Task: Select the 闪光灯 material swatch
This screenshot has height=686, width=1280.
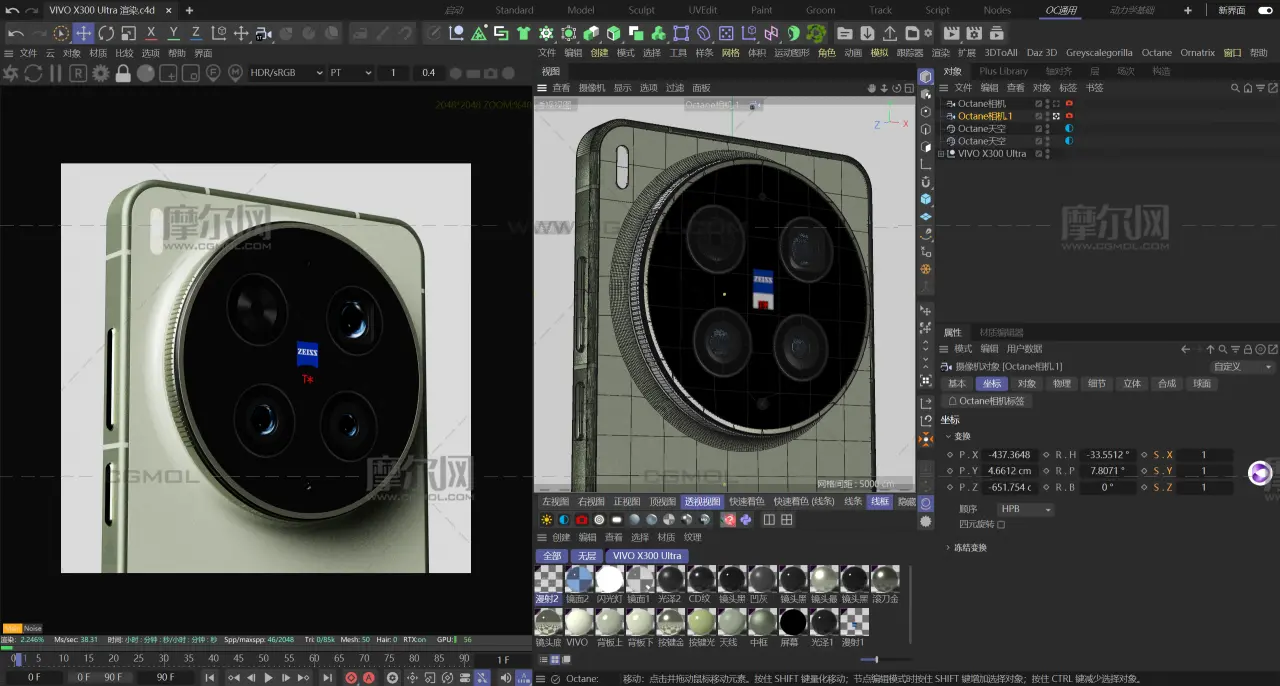Action: click(609, 579)
